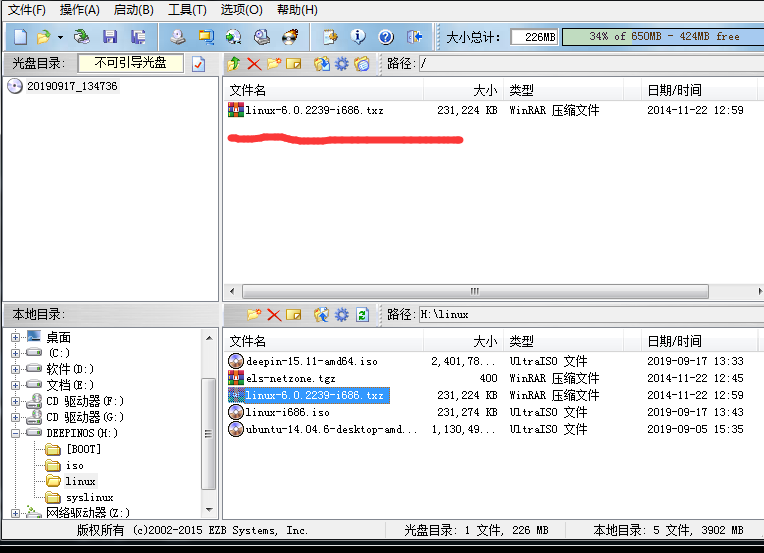Click the Mount to virtual drive icon
This screenshot has height=553, width=764.
(x=234, y=37)
